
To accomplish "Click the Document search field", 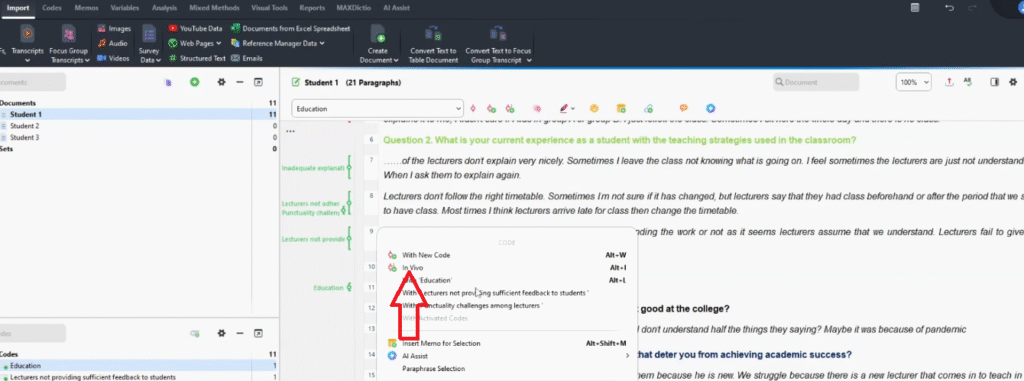I will pos(816,82).
